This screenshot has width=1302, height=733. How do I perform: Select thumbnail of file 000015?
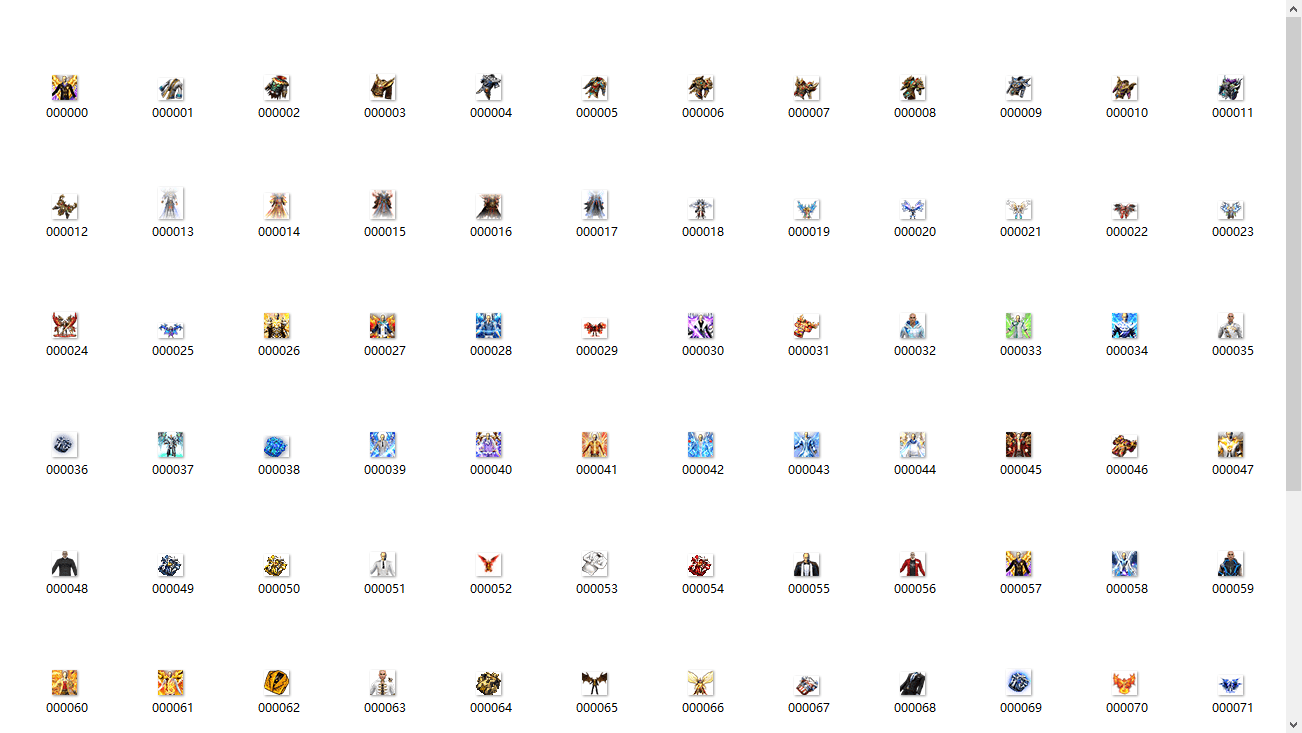pyautogui.click(x=384, y=205)
